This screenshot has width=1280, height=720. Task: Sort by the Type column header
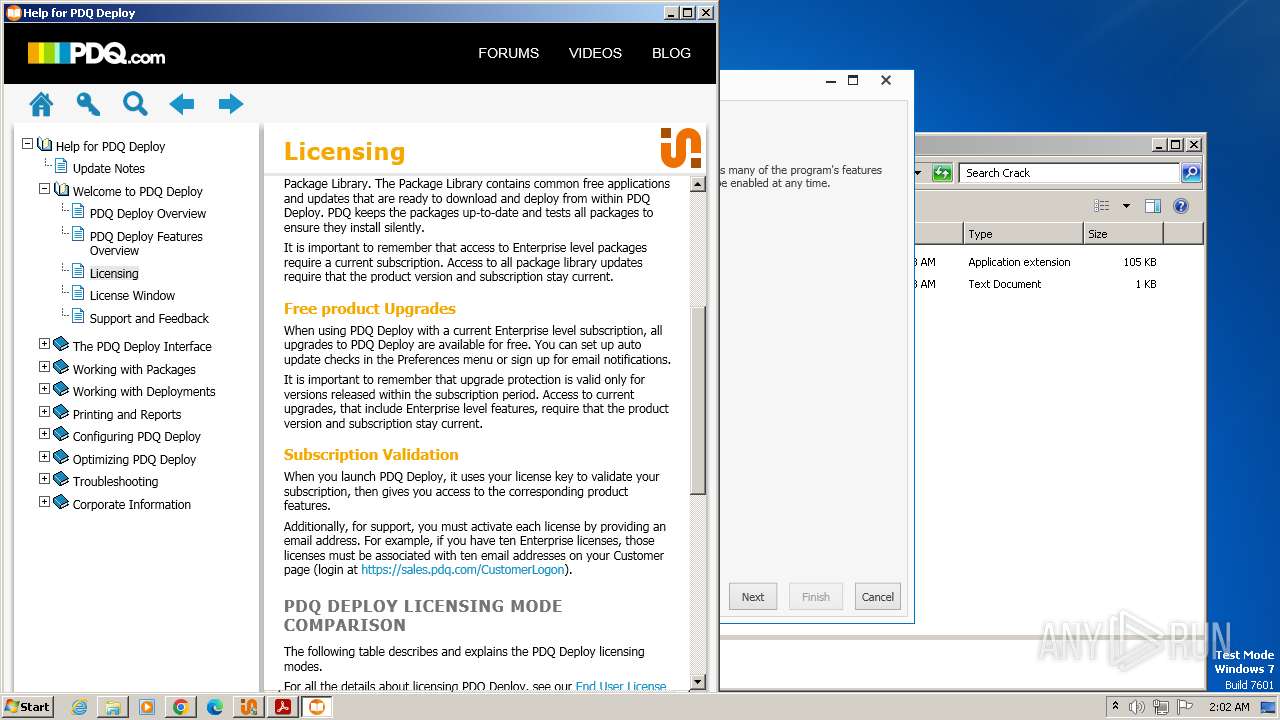[x=1023, y=234]
